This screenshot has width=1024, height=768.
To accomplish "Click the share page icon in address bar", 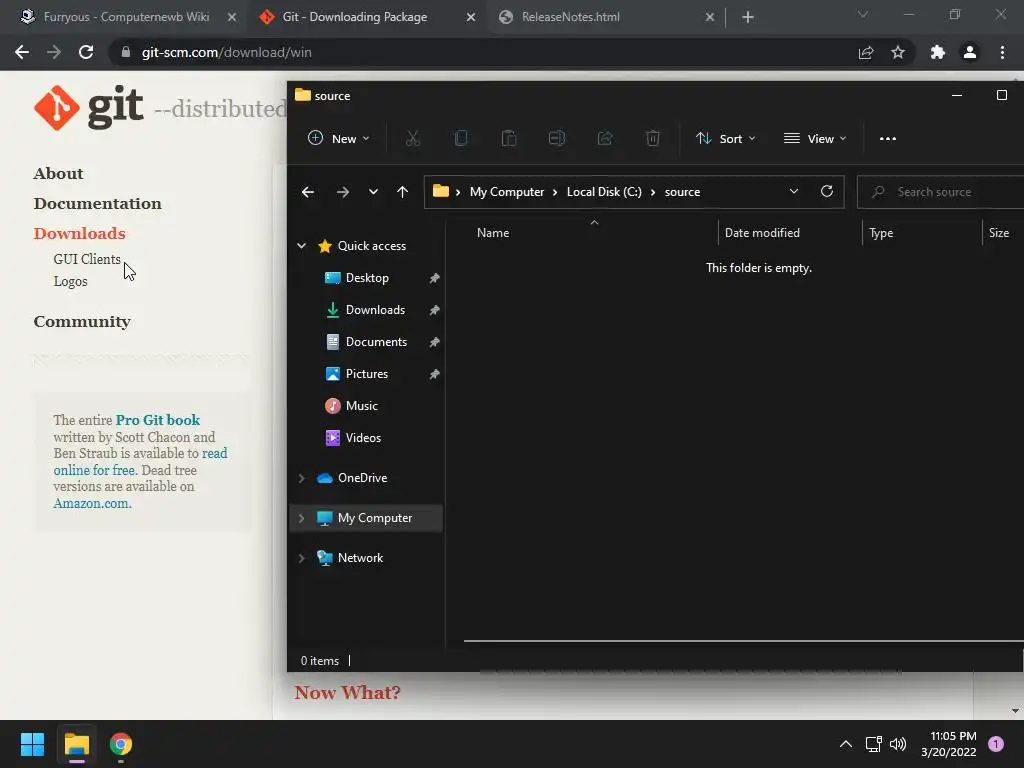I will (866, 52).
